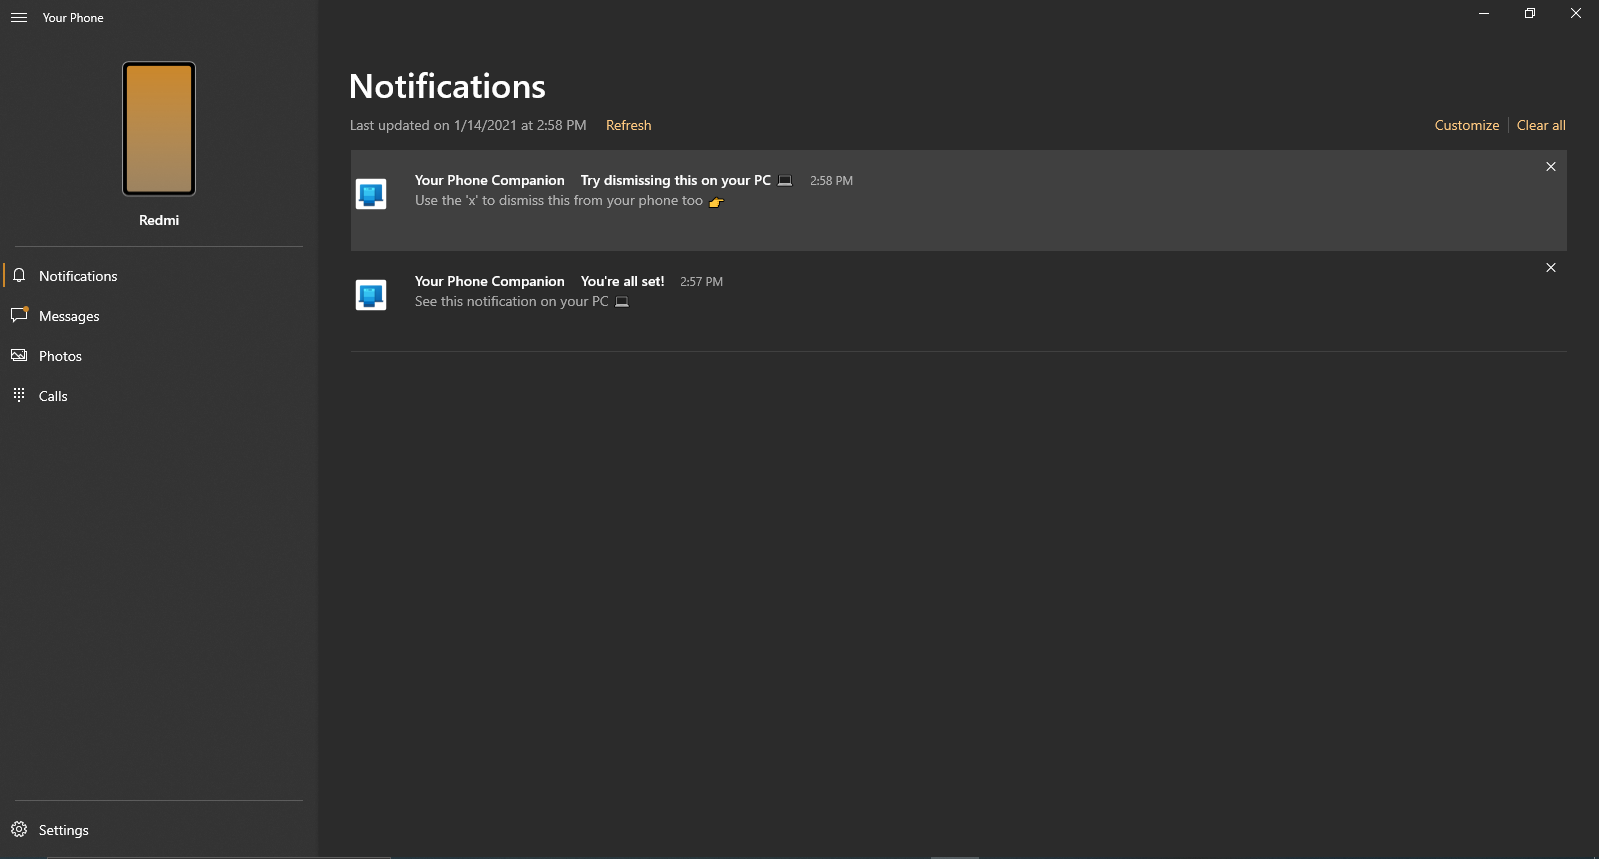
Task: Refresh the notifications list
Action: (x=628, y=125)
